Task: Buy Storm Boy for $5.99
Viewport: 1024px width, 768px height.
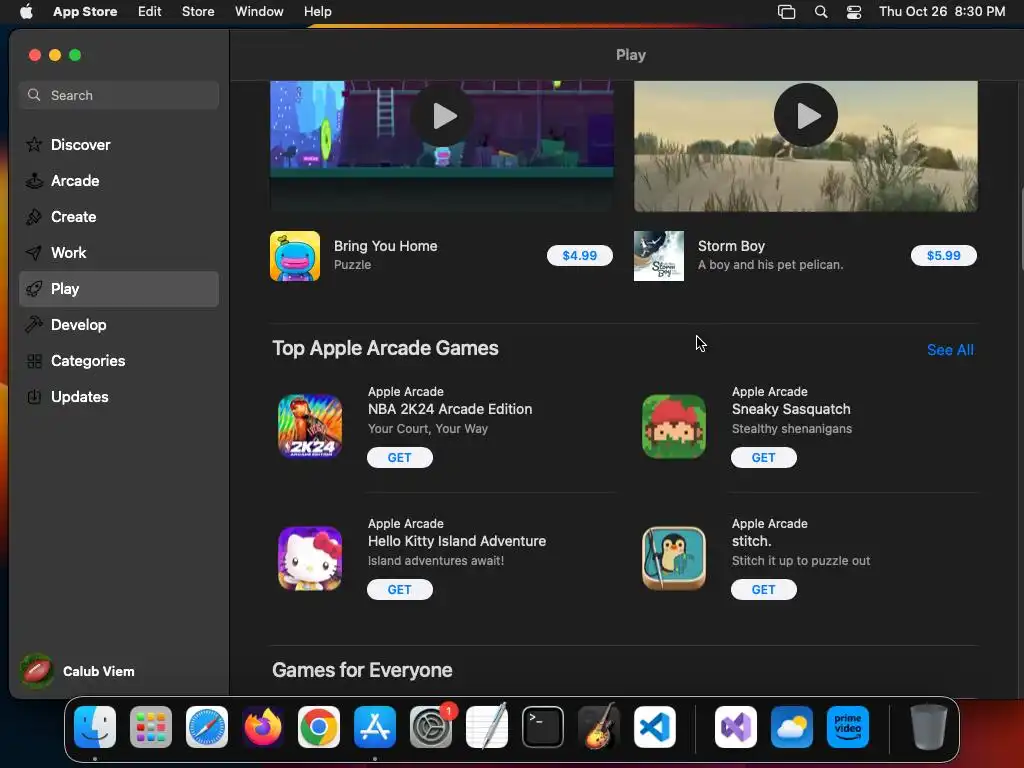Action: pyautogui.click(x=944, y=255)
